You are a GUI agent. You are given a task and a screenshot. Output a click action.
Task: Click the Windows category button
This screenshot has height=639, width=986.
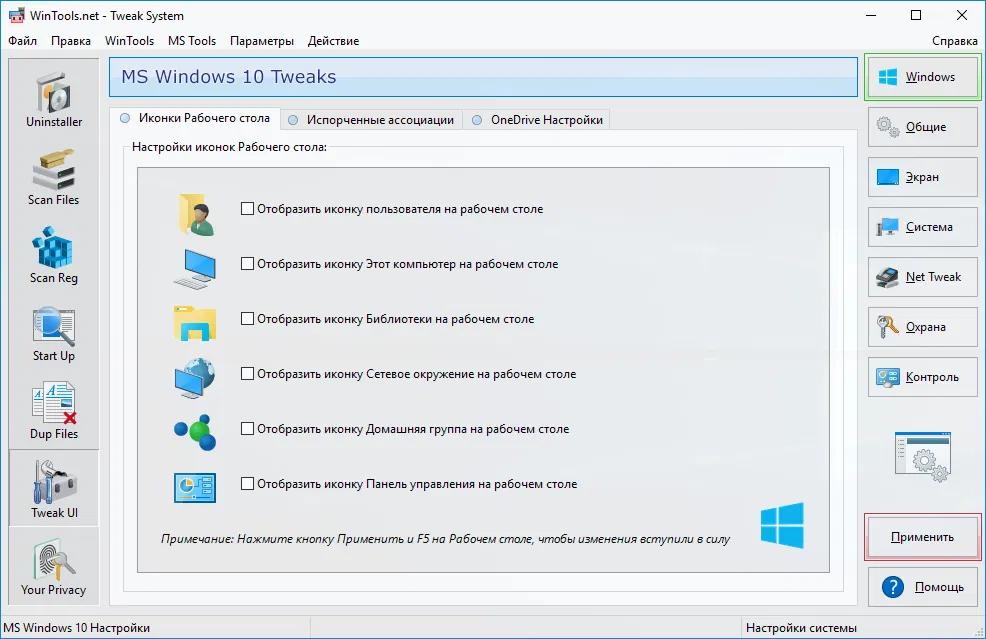pos(922,77)
